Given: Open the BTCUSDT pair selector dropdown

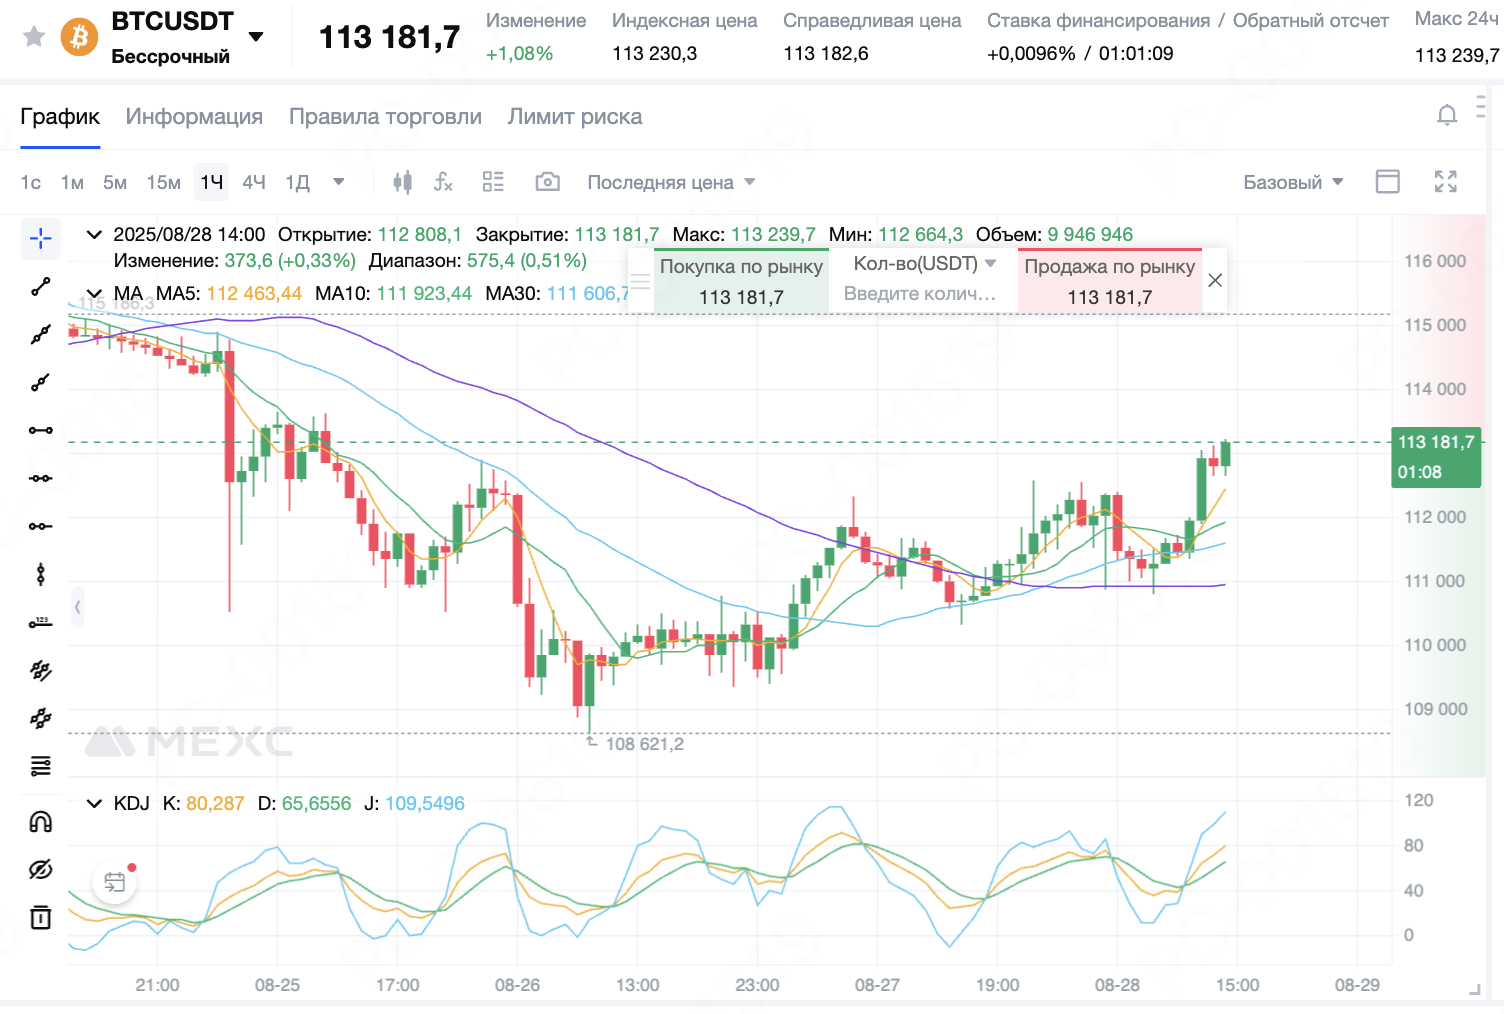Looking at the screenshot, I should coord(256,37).
